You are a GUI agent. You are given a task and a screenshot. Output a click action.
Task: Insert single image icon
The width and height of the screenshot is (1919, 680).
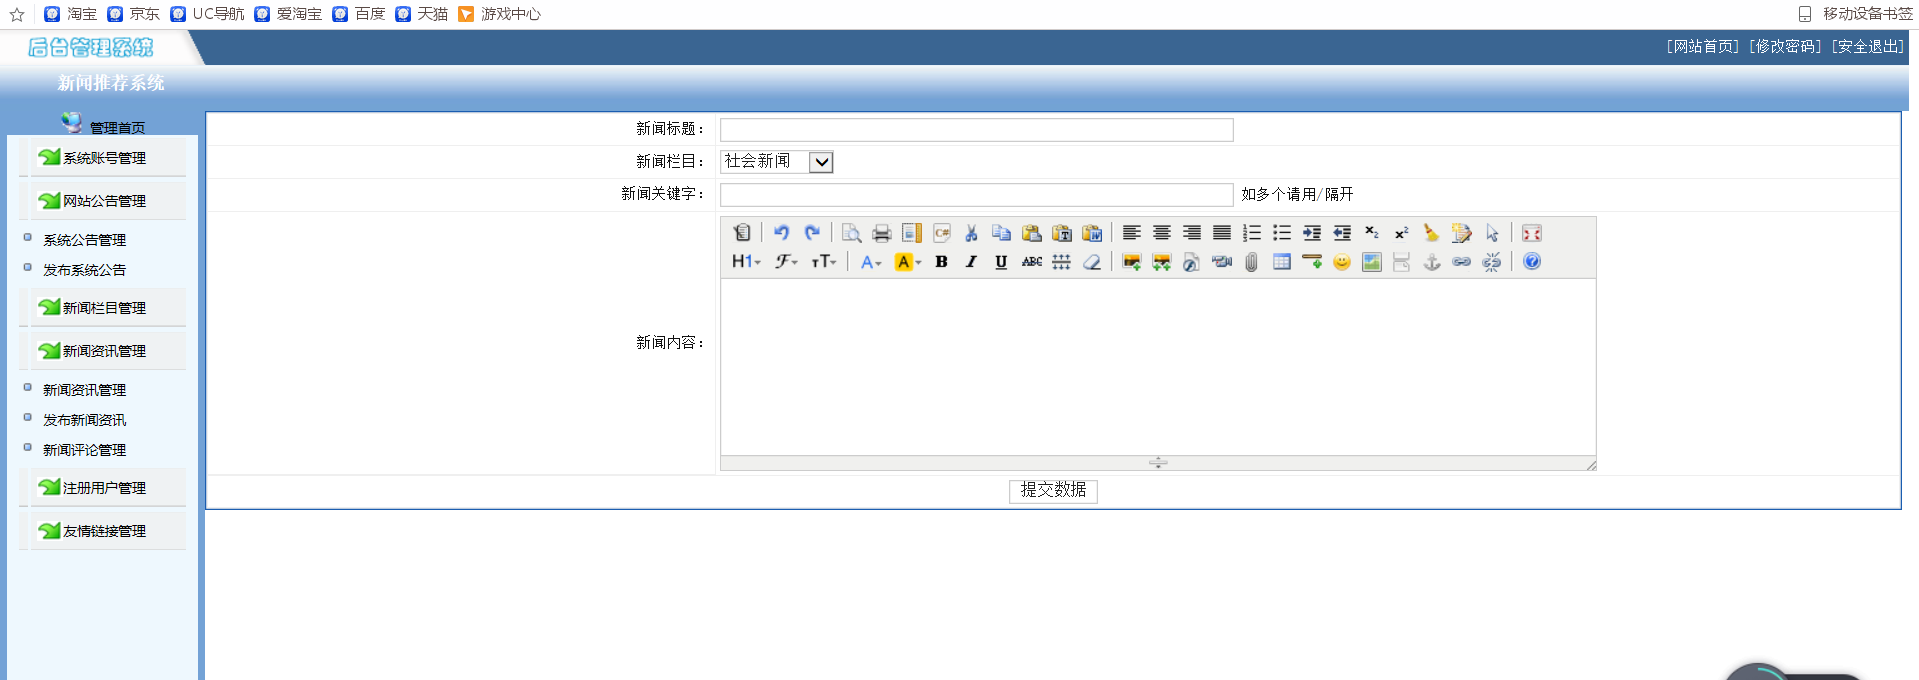[1132, 262]
